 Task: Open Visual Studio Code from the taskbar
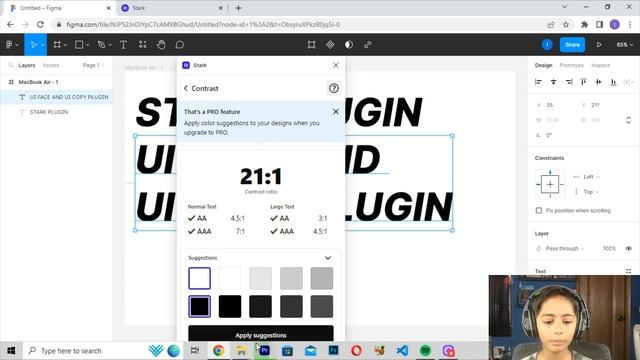pyautogui.click(x=402, y=351)
